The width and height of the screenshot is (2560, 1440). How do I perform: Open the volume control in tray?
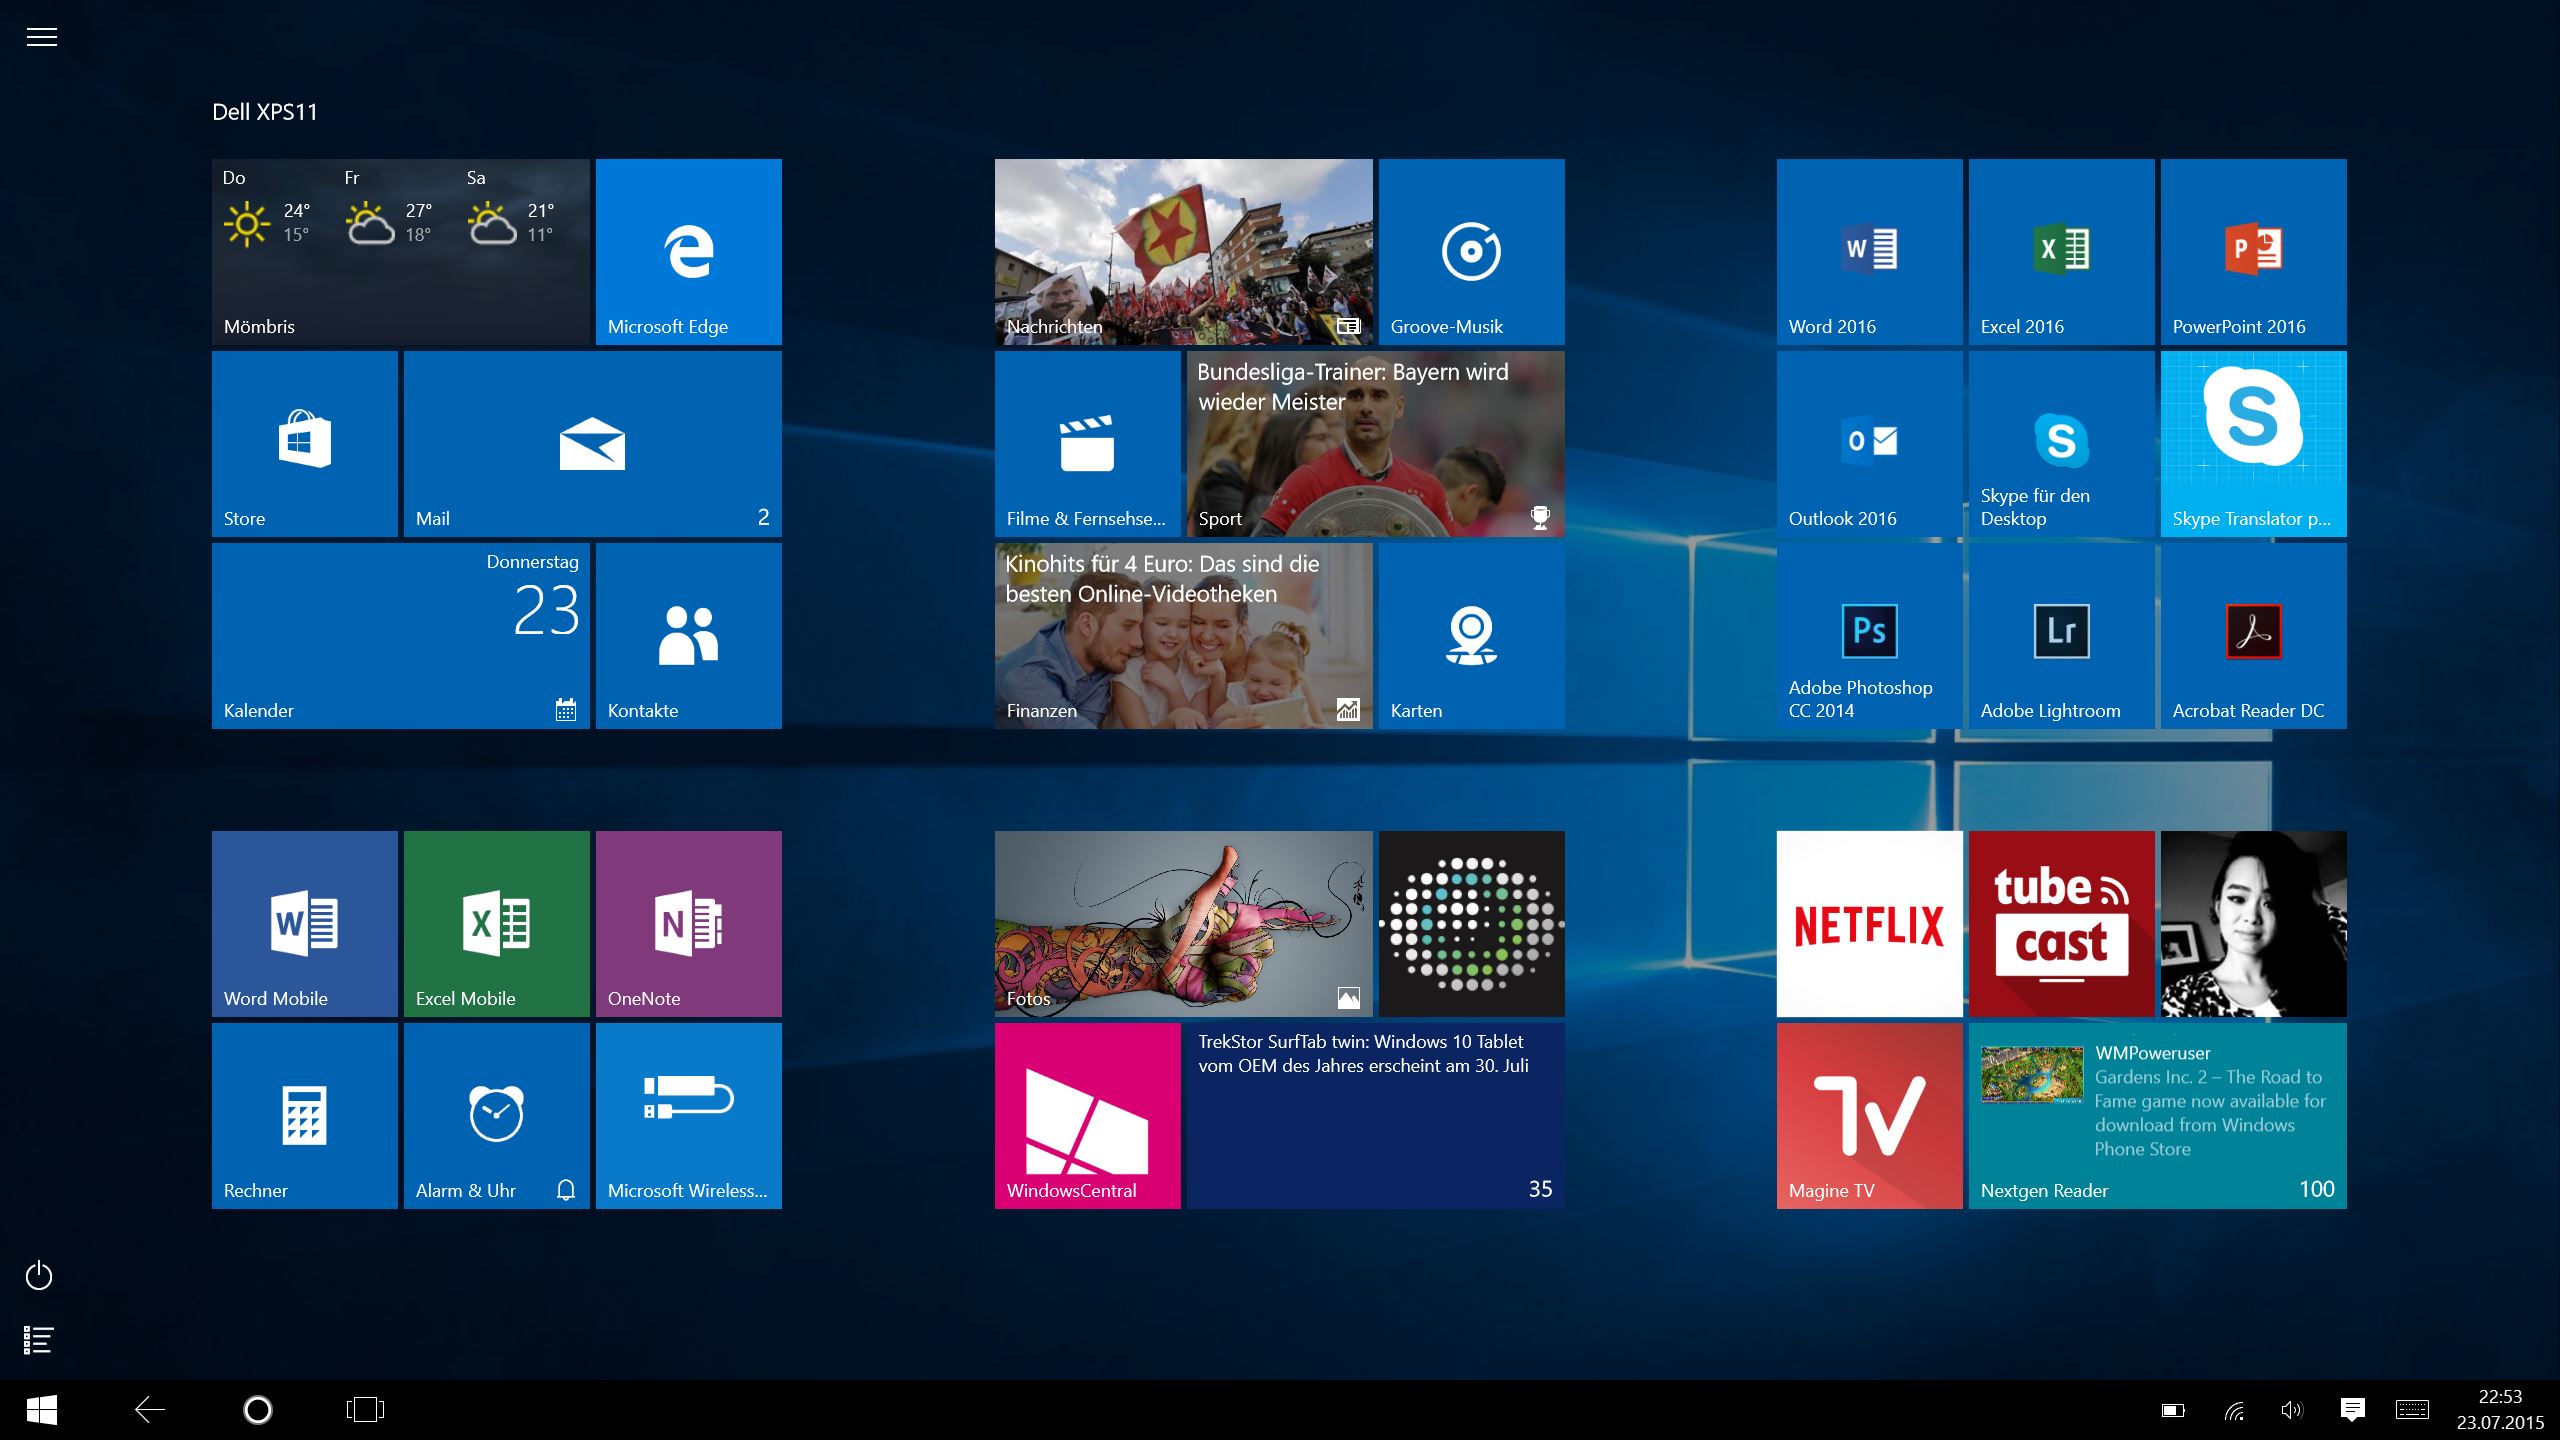tap(2291, 1410)
